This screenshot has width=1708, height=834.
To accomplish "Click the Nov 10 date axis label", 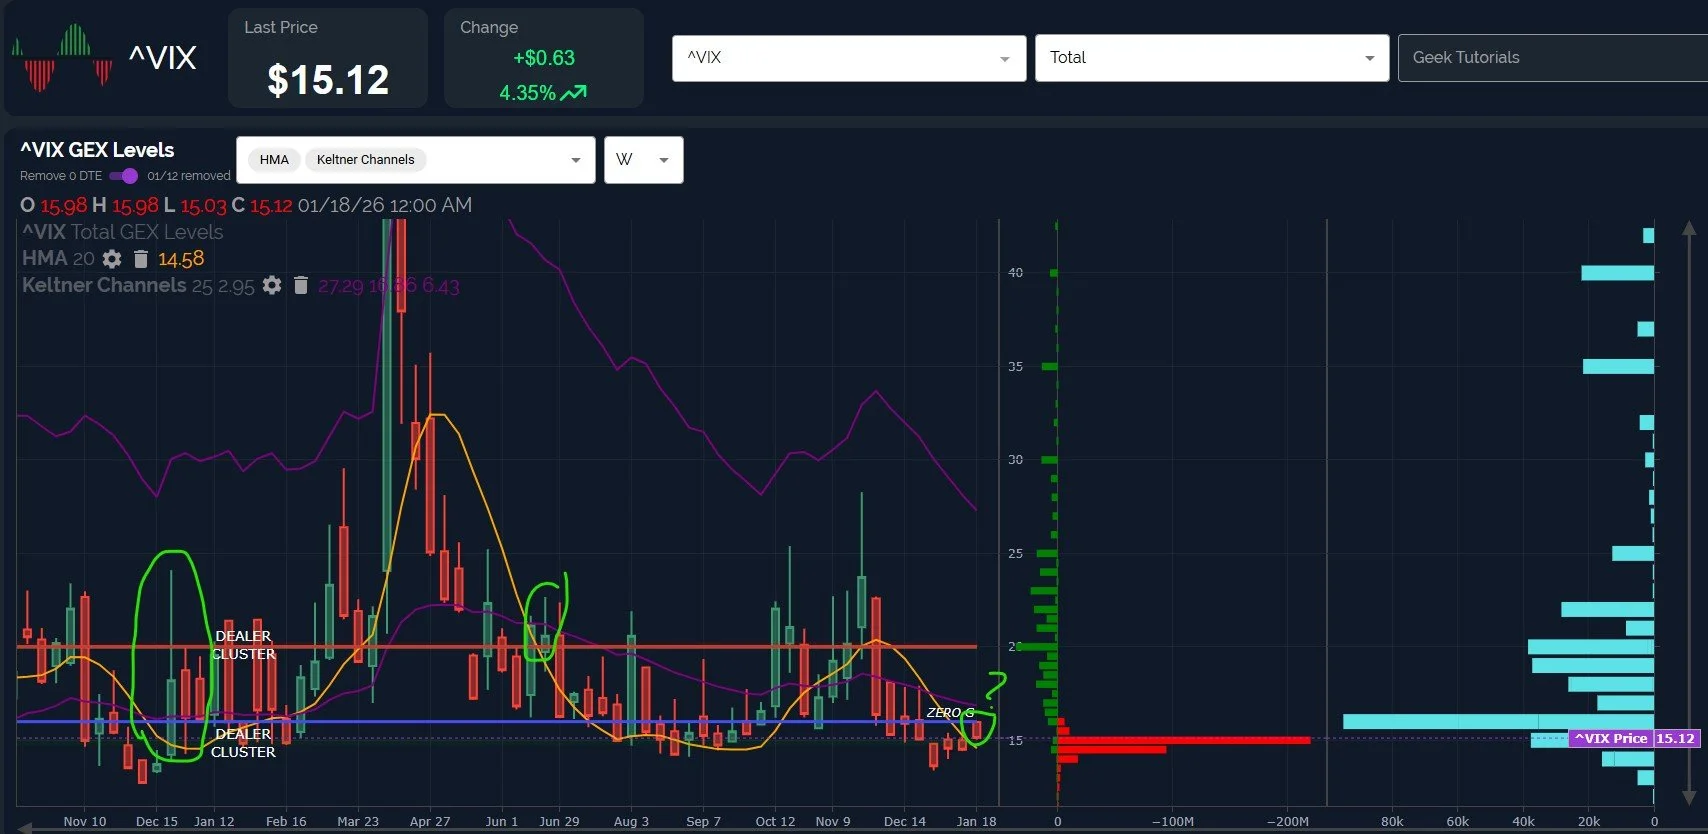I will [x=85, y=821].
